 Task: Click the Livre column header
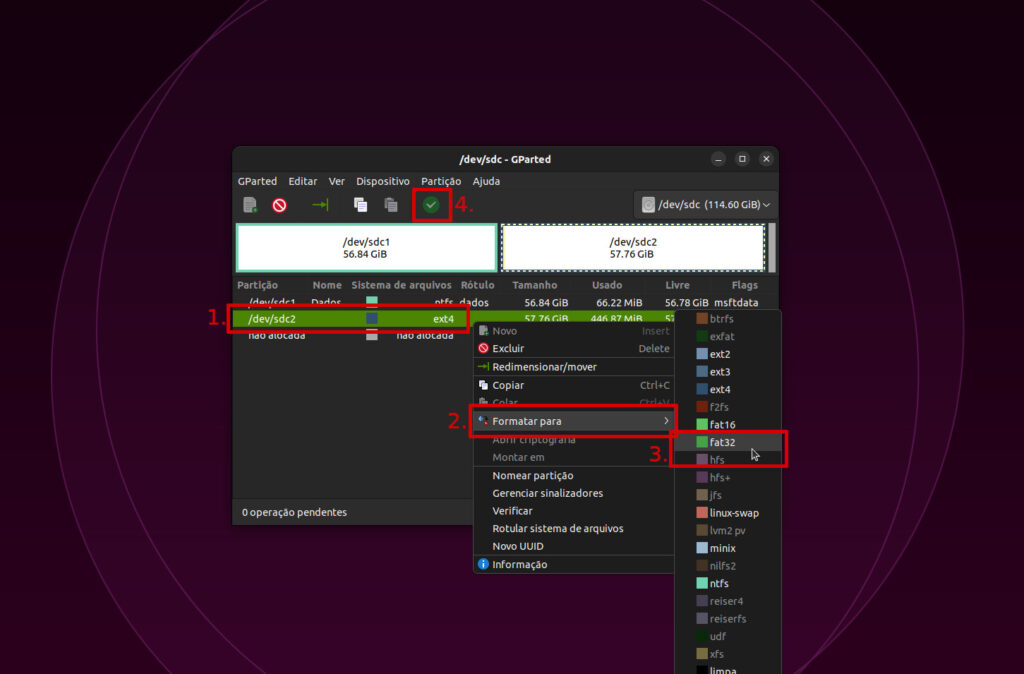coord(677,285)
